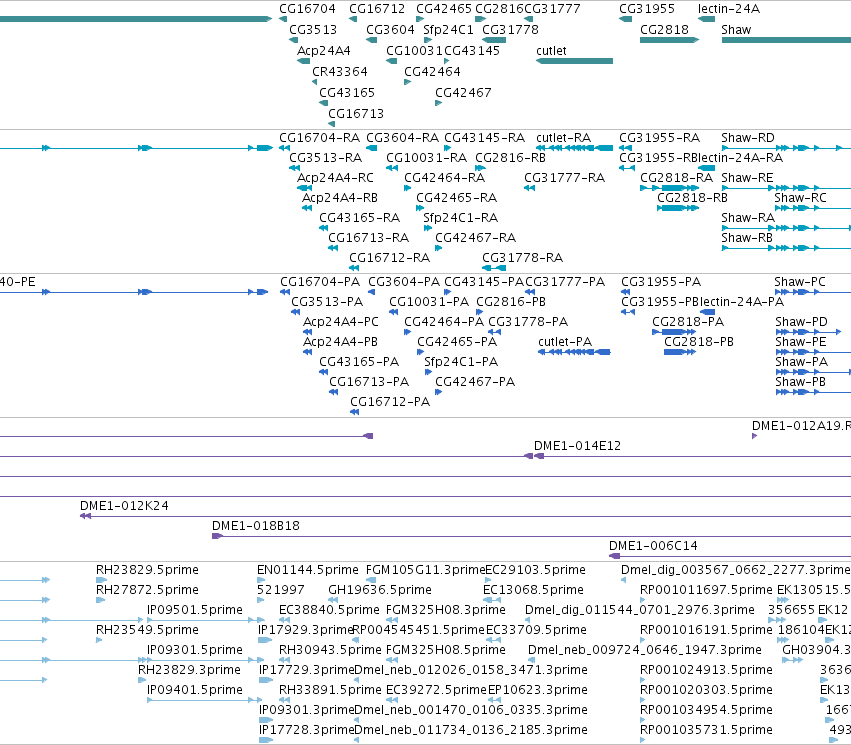Select the Acp24A4-RB transcript label
Image resolution: width=851 pixels, height=745 pixels.
click(x=340, y=198)
